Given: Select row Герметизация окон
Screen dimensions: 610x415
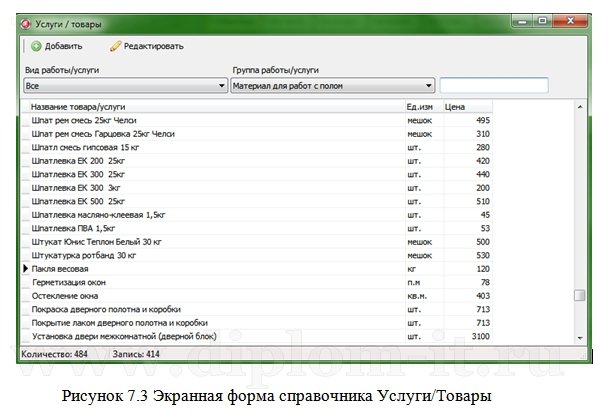Looking at the screenshot, I should (x=257, y=282).
